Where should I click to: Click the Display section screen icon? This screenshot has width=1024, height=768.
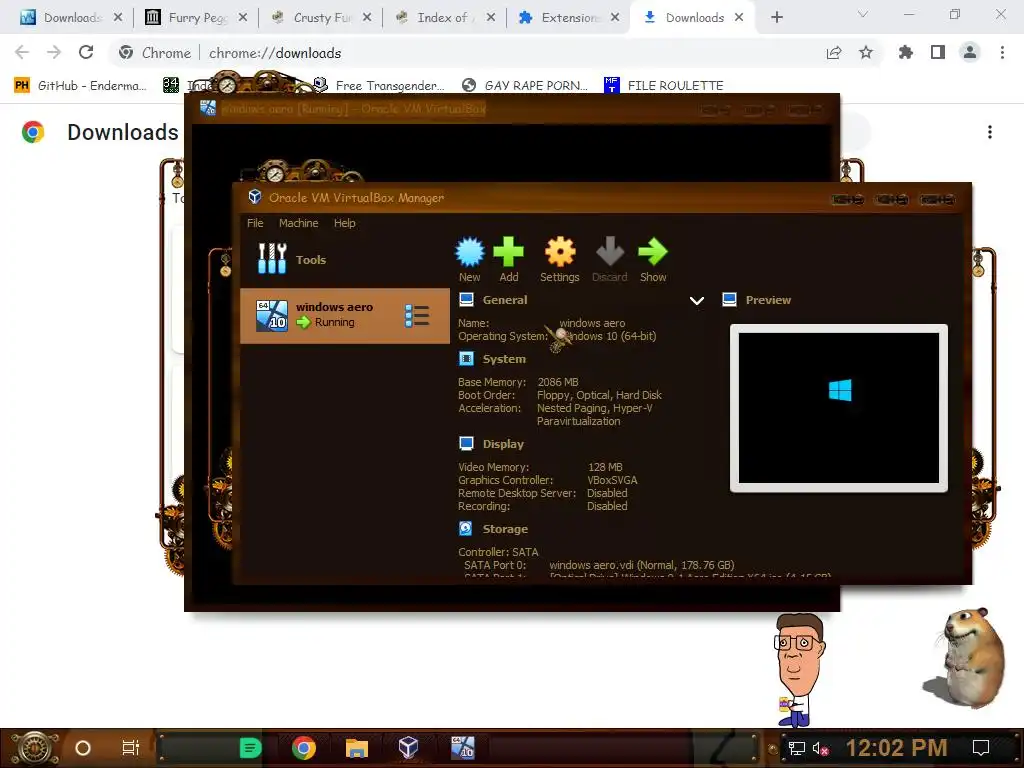point(466,443)
